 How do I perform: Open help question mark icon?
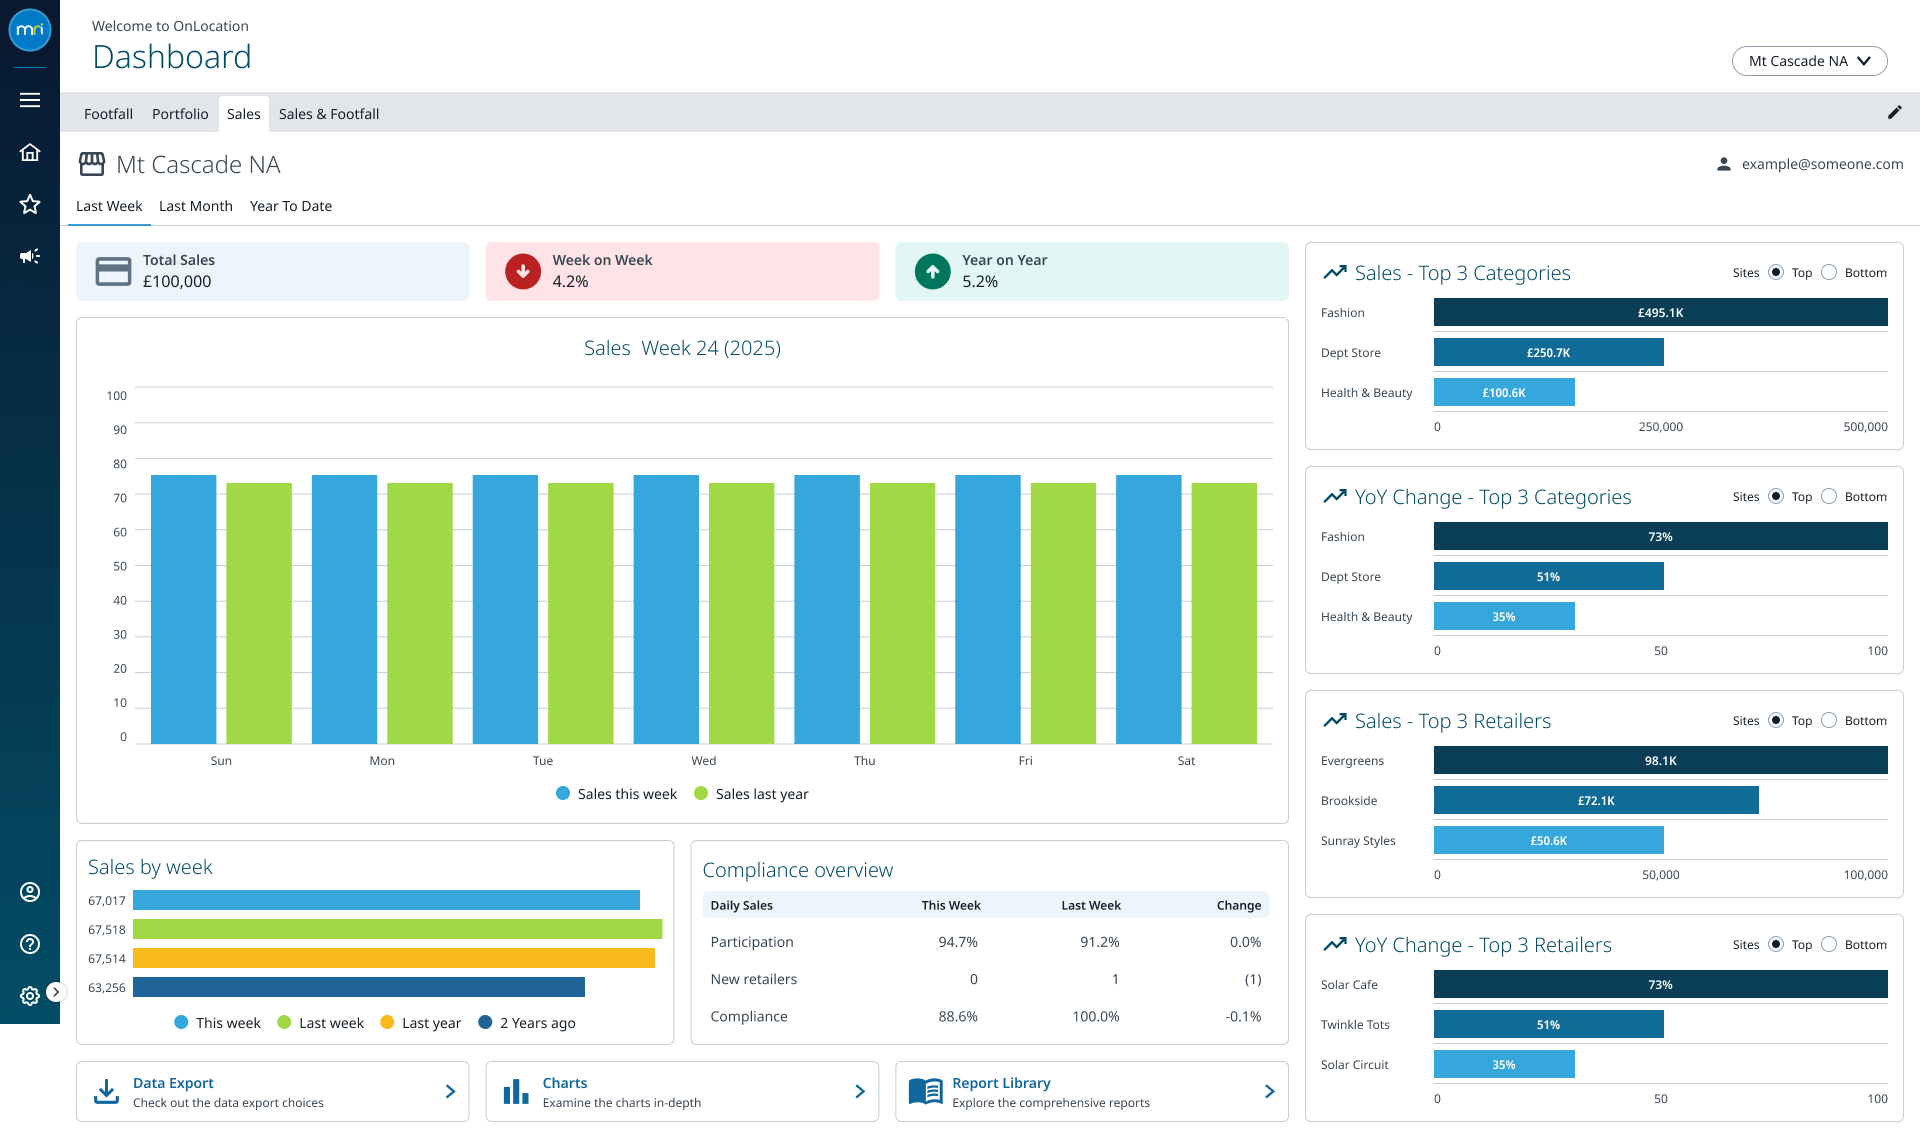pos(30,944)
